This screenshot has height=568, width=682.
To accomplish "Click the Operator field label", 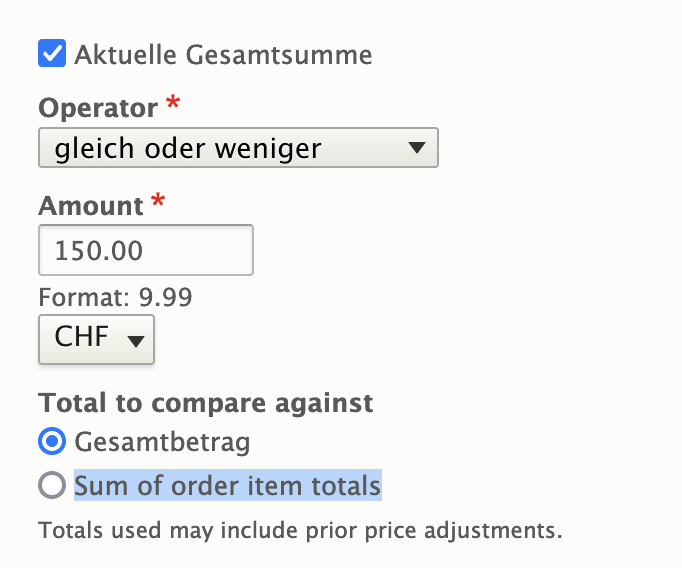I will (x=97, y=107).
